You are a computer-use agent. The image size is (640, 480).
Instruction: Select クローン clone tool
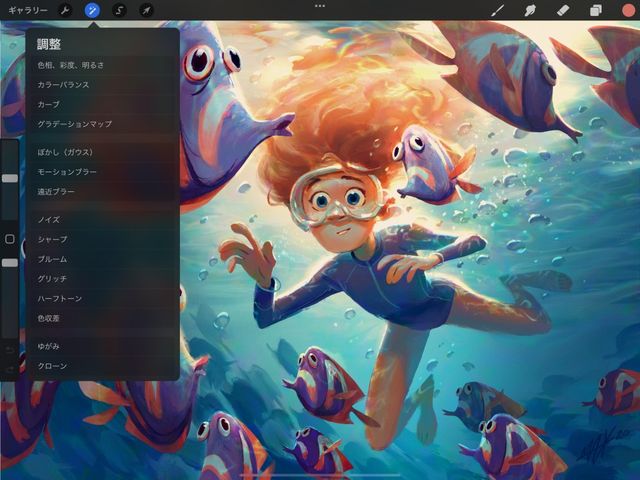click(x=103, y=366)
